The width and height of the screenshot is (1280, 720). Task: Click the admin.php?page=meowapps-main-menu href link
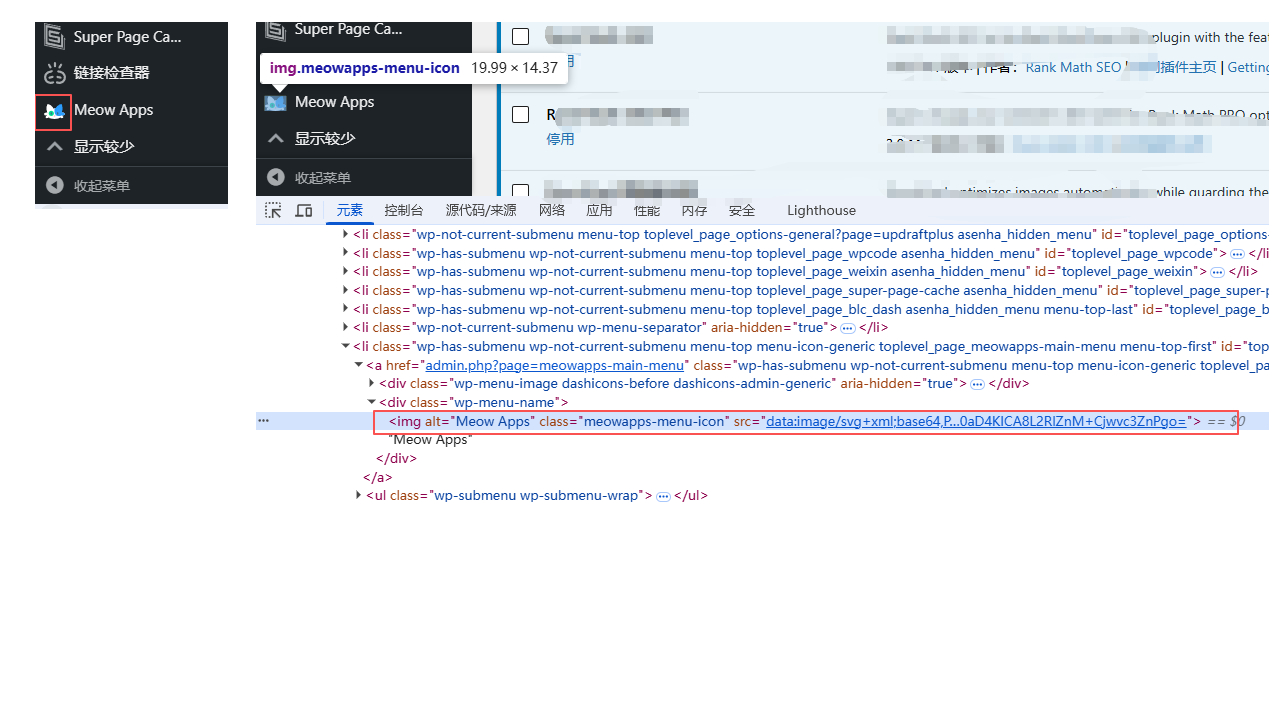(x=555, y=365)
